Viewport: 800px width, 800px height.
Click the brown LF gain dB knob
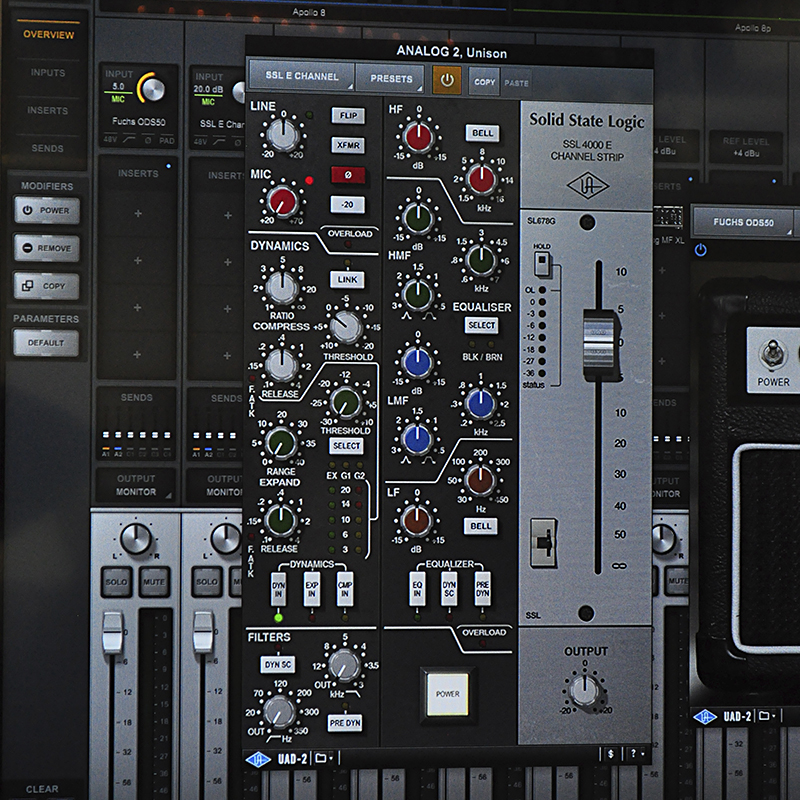click(416, 520)
